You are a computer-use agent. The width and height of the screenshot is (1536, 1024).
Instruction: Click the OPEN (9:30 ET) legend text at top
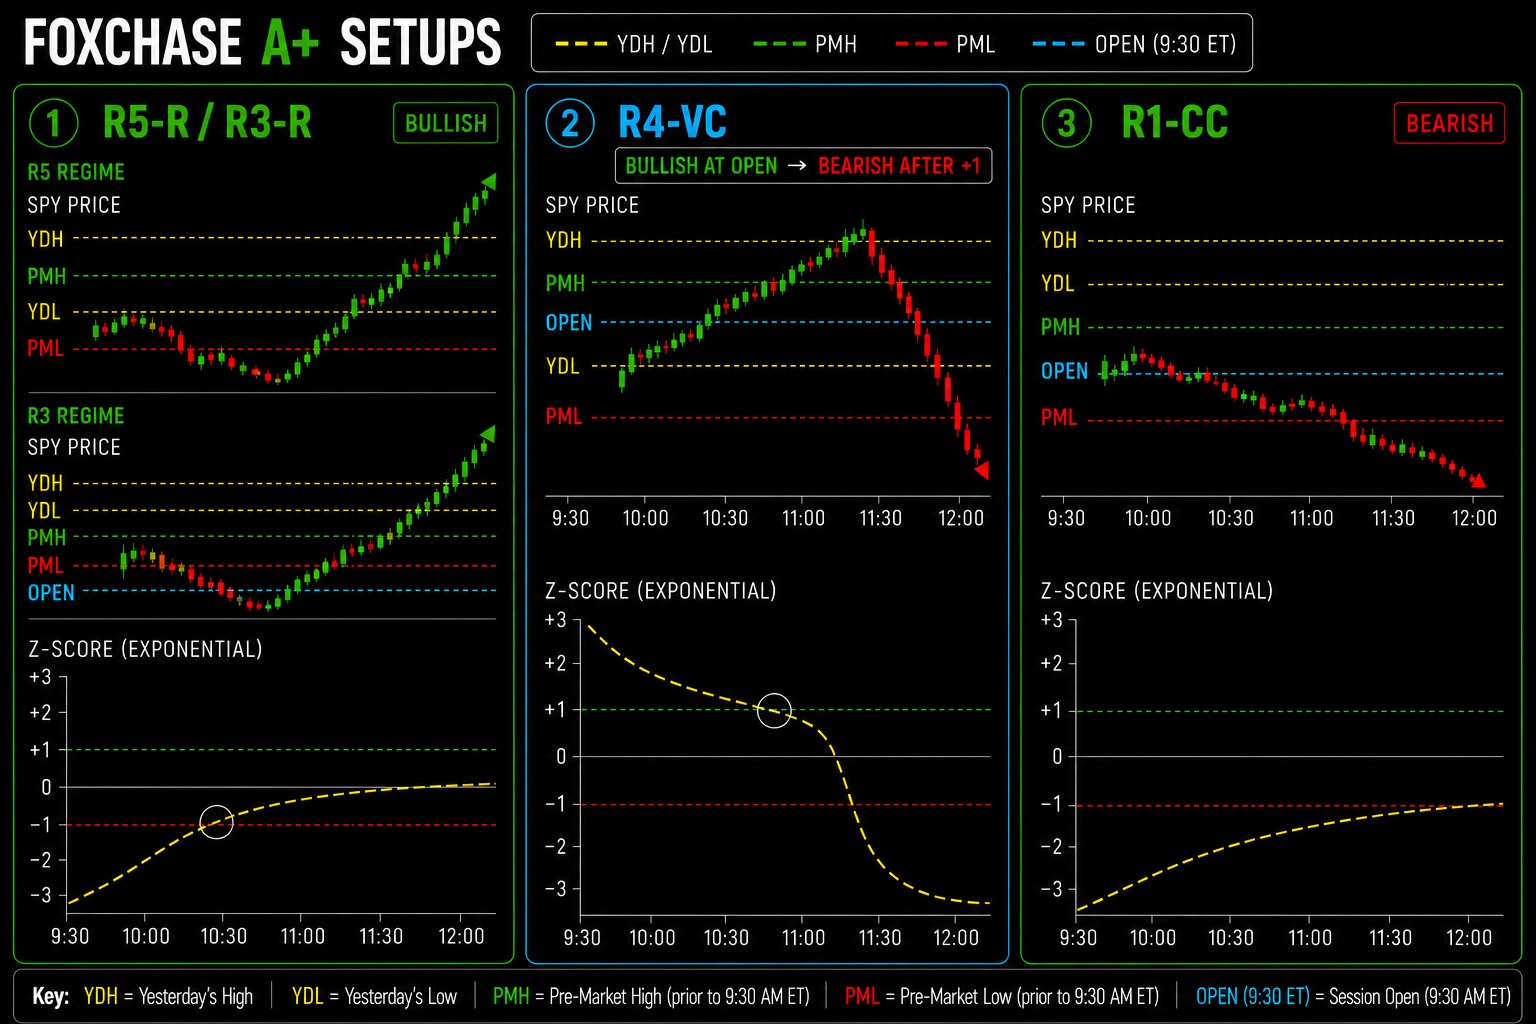1165,44
